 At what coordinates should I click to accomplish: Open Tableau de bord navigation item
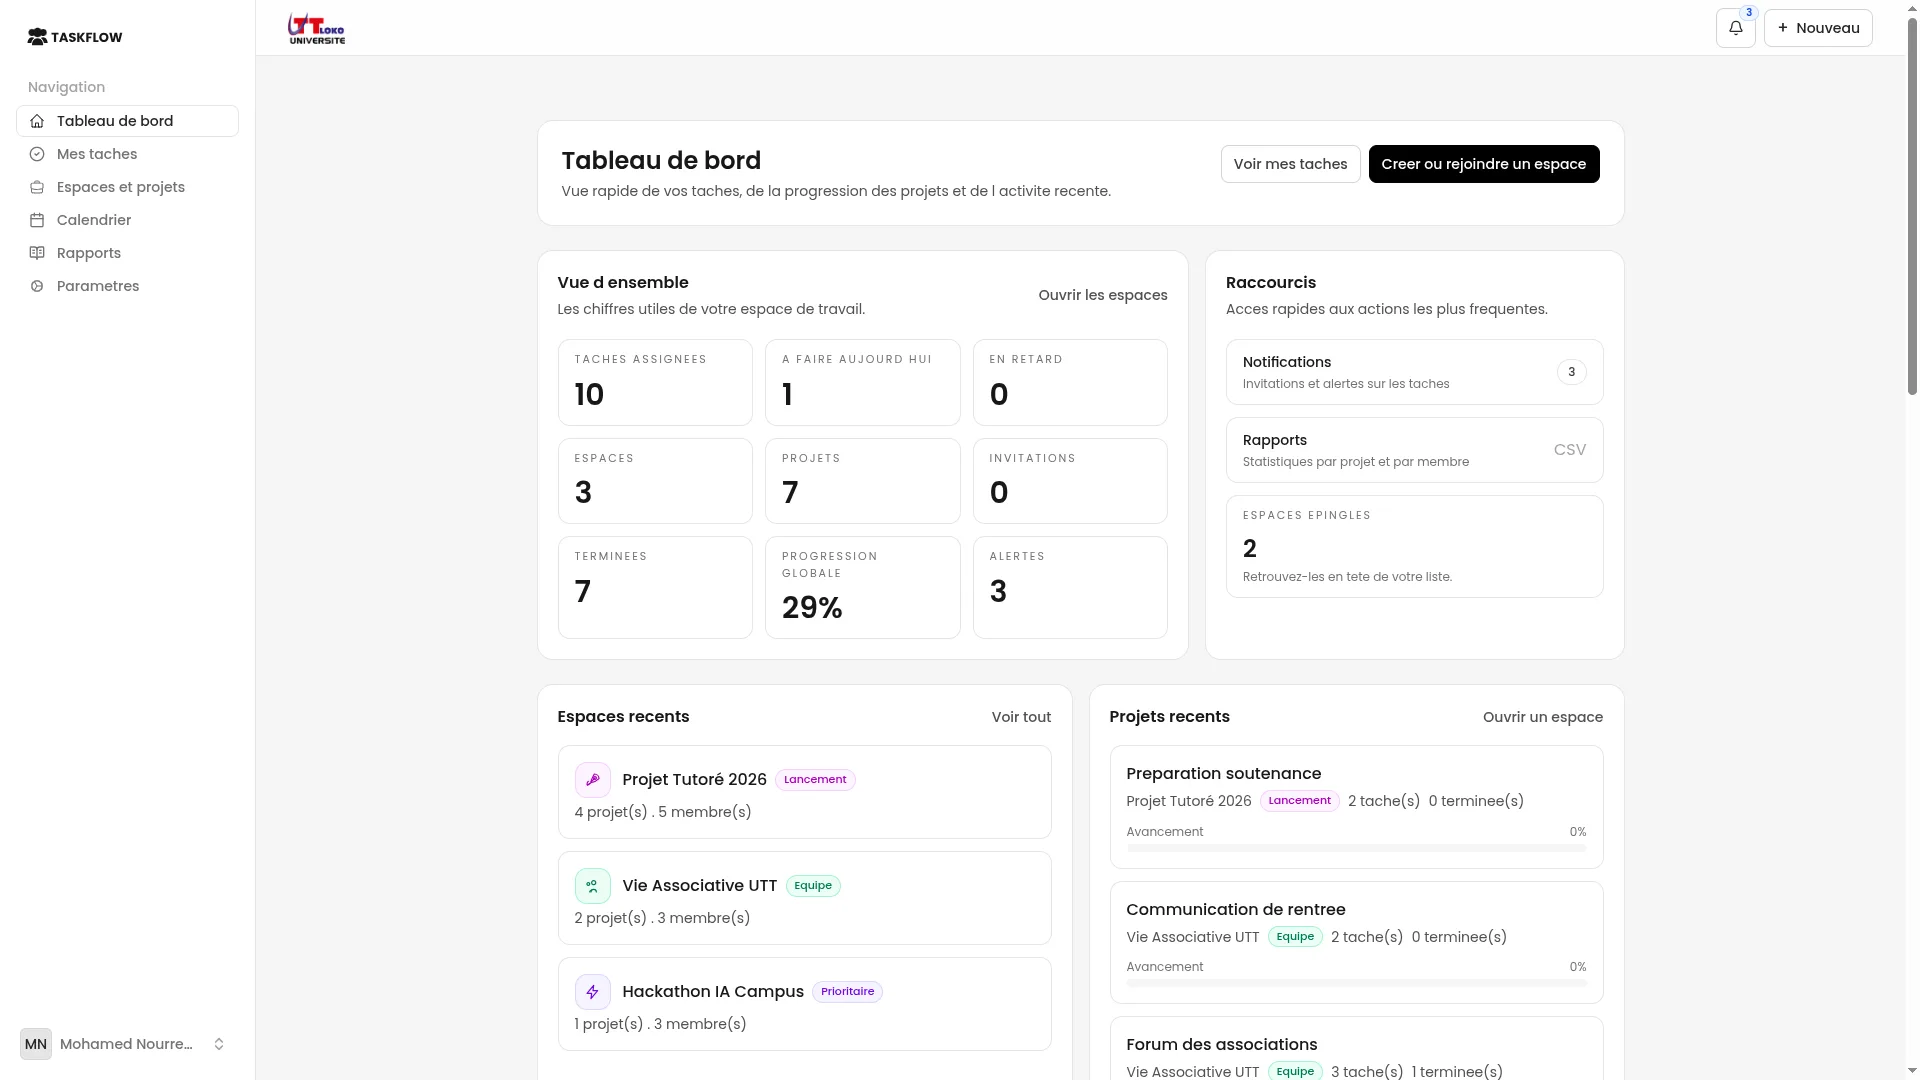[127, 121]
